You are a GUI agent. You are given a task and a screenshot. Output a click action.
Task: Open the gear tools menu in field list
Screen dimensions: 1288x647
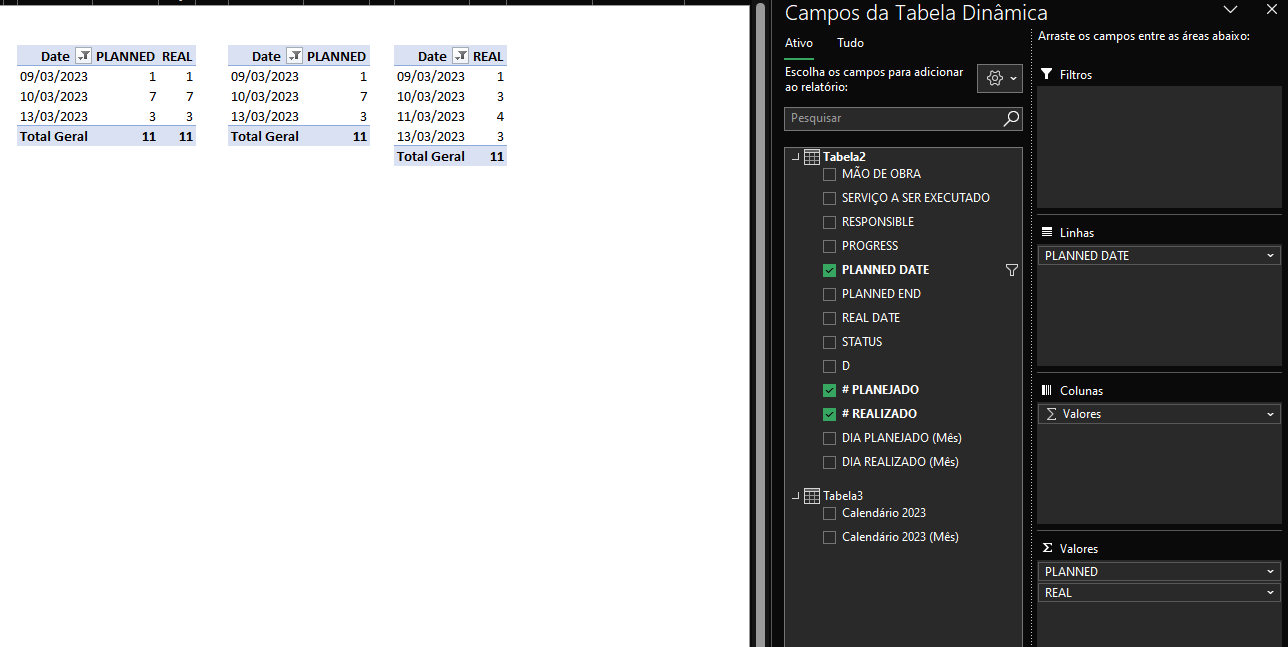[1000, 78]
